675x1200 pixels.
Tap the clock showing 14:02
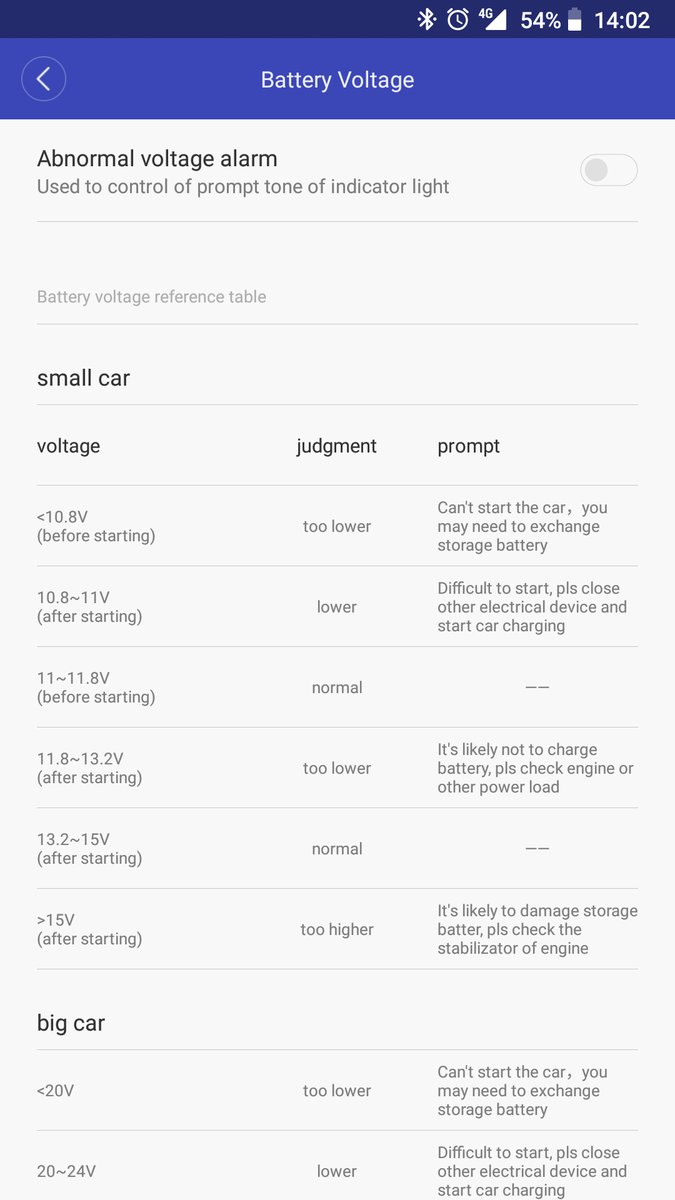(x=622, y=20)
